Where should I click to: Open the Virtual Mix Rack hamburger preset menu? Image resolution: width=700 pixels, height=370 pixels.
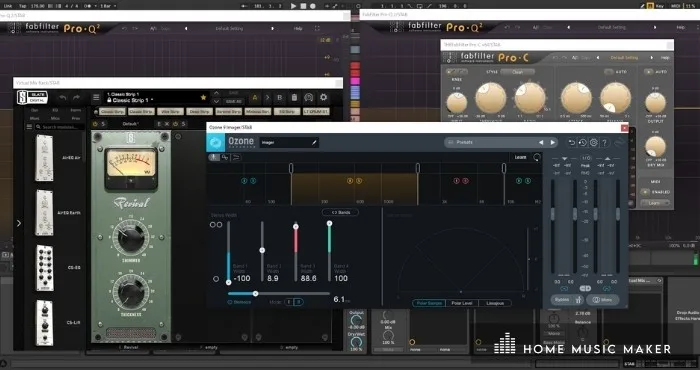pyautogui.click(x=96, y=98)
